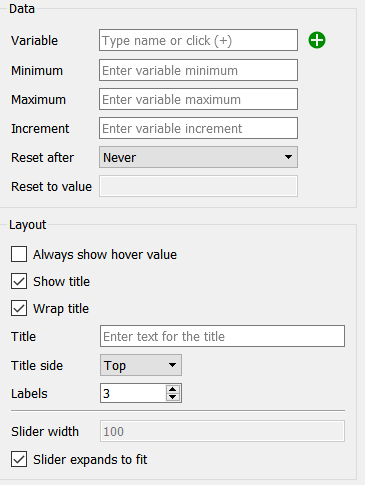
Task: Disable Slider expands to fit checkbox
Action: (19, 459)
